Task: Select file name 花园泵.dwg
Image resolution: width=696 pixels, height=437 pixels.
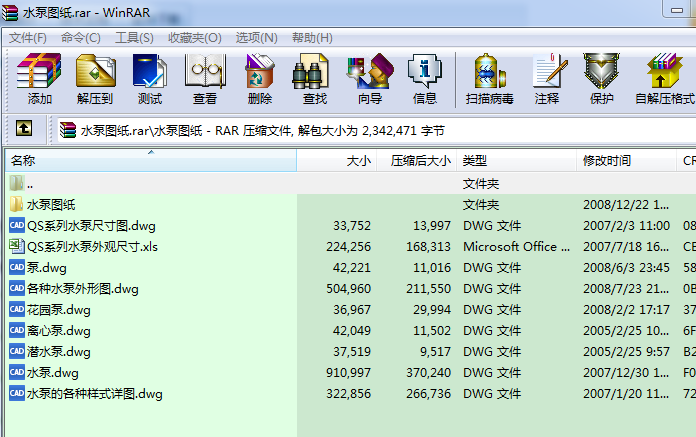Action: pos(59,310)
